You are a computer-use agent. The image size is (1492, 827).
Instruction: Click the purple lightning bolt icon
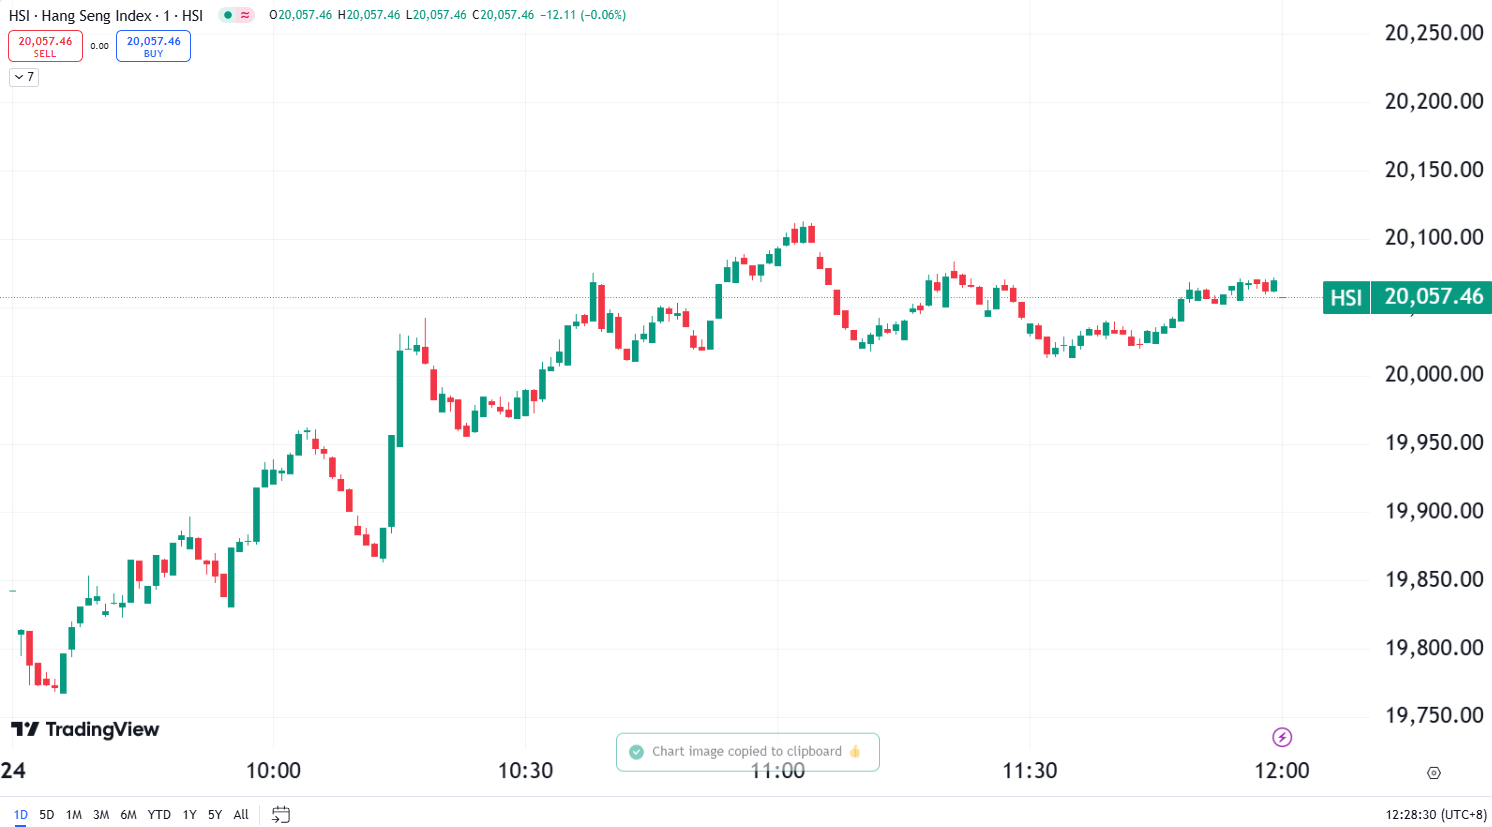coord(1282,737)
